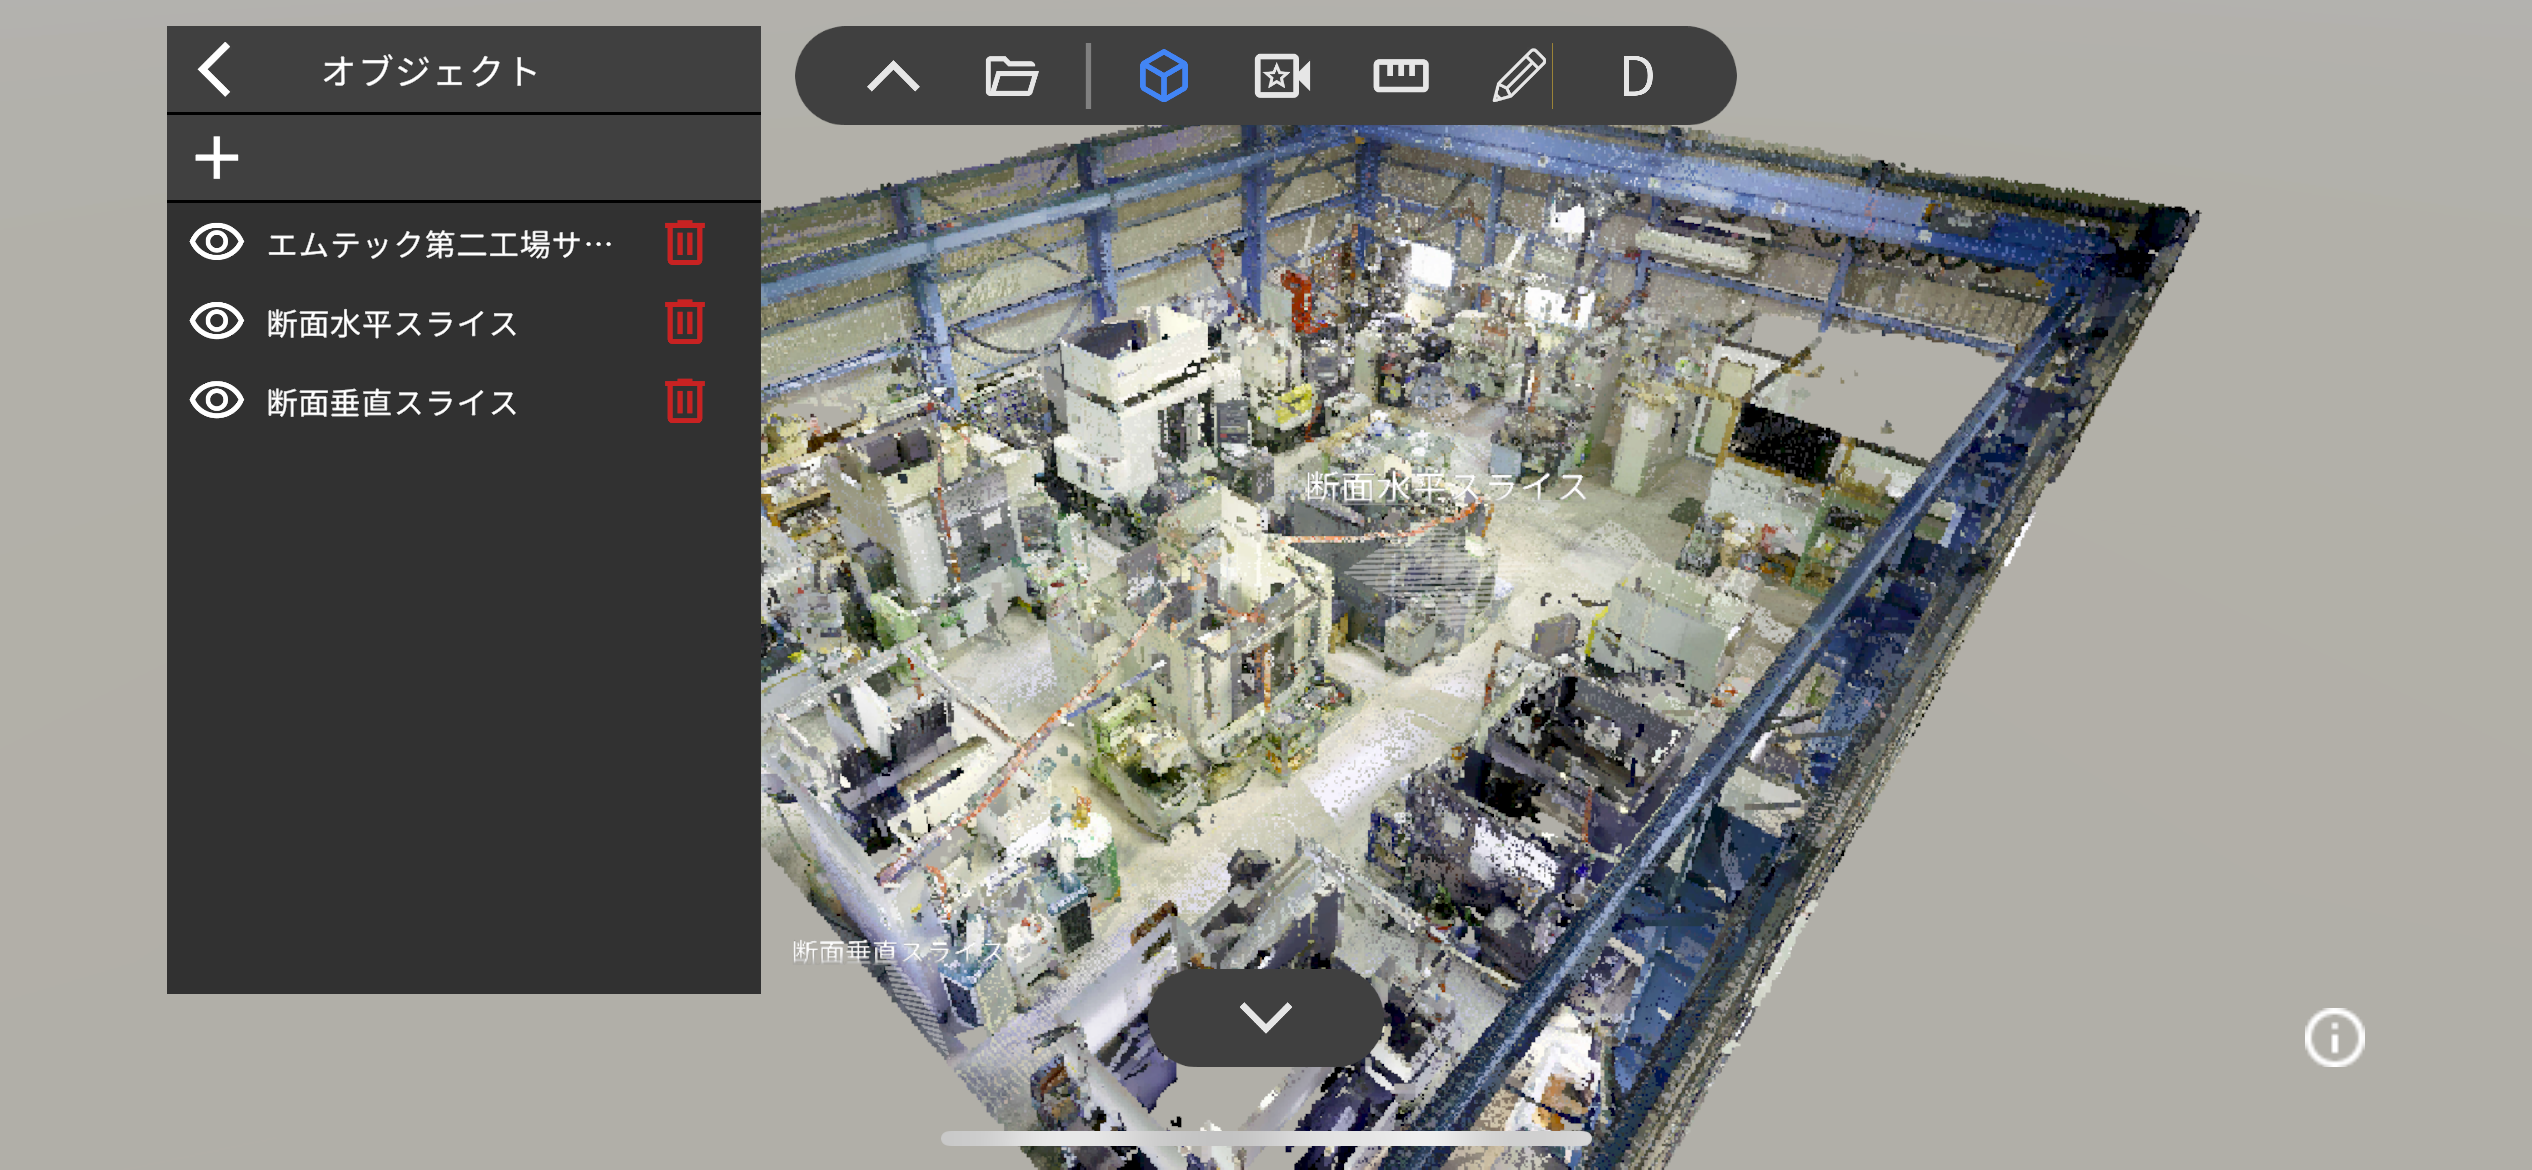Image resolution: width=2532 pixels, height=1170 pixels.
Task: Select the ruler measurement tool
Action: (x=1400, y=76)
